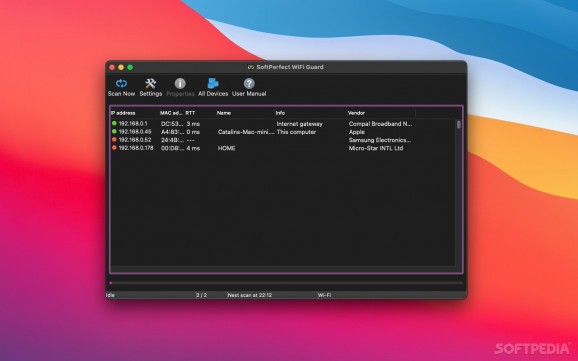
Task: Click the Next scan at 22:12 status text
Action: 250,295
